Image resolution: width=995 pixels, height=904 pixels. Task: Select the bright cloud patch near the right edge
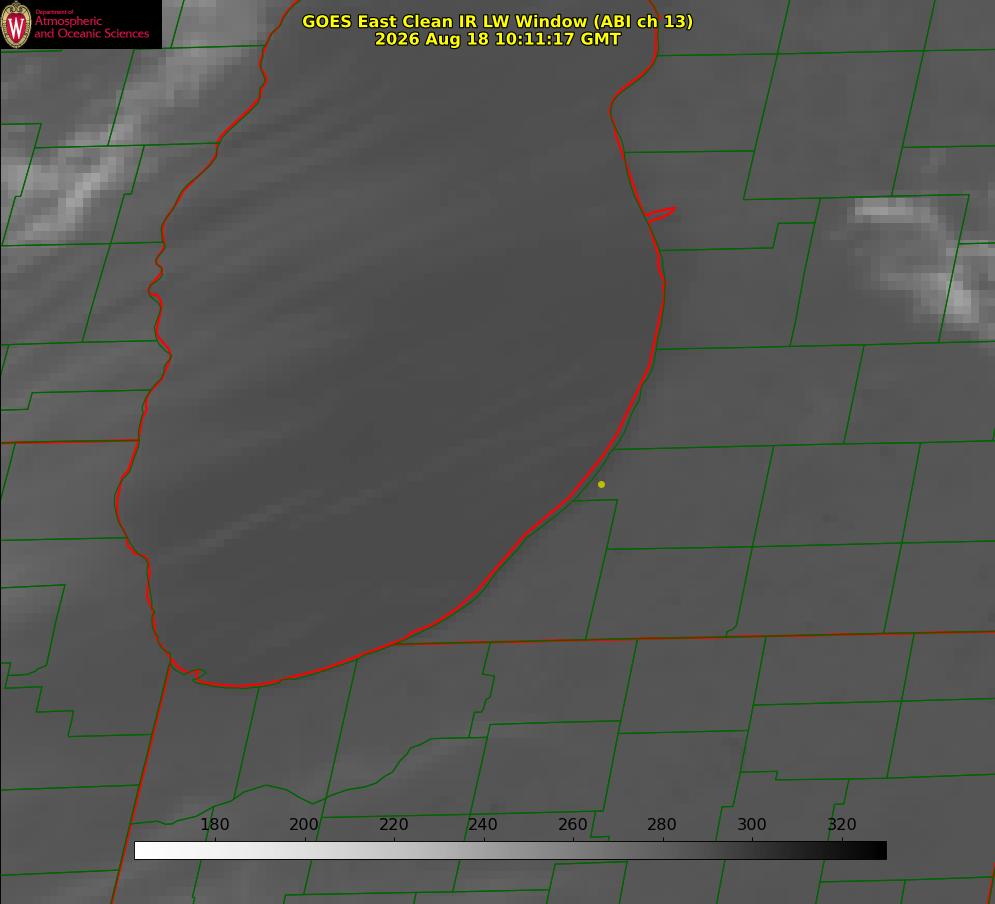tap(920, 260)
